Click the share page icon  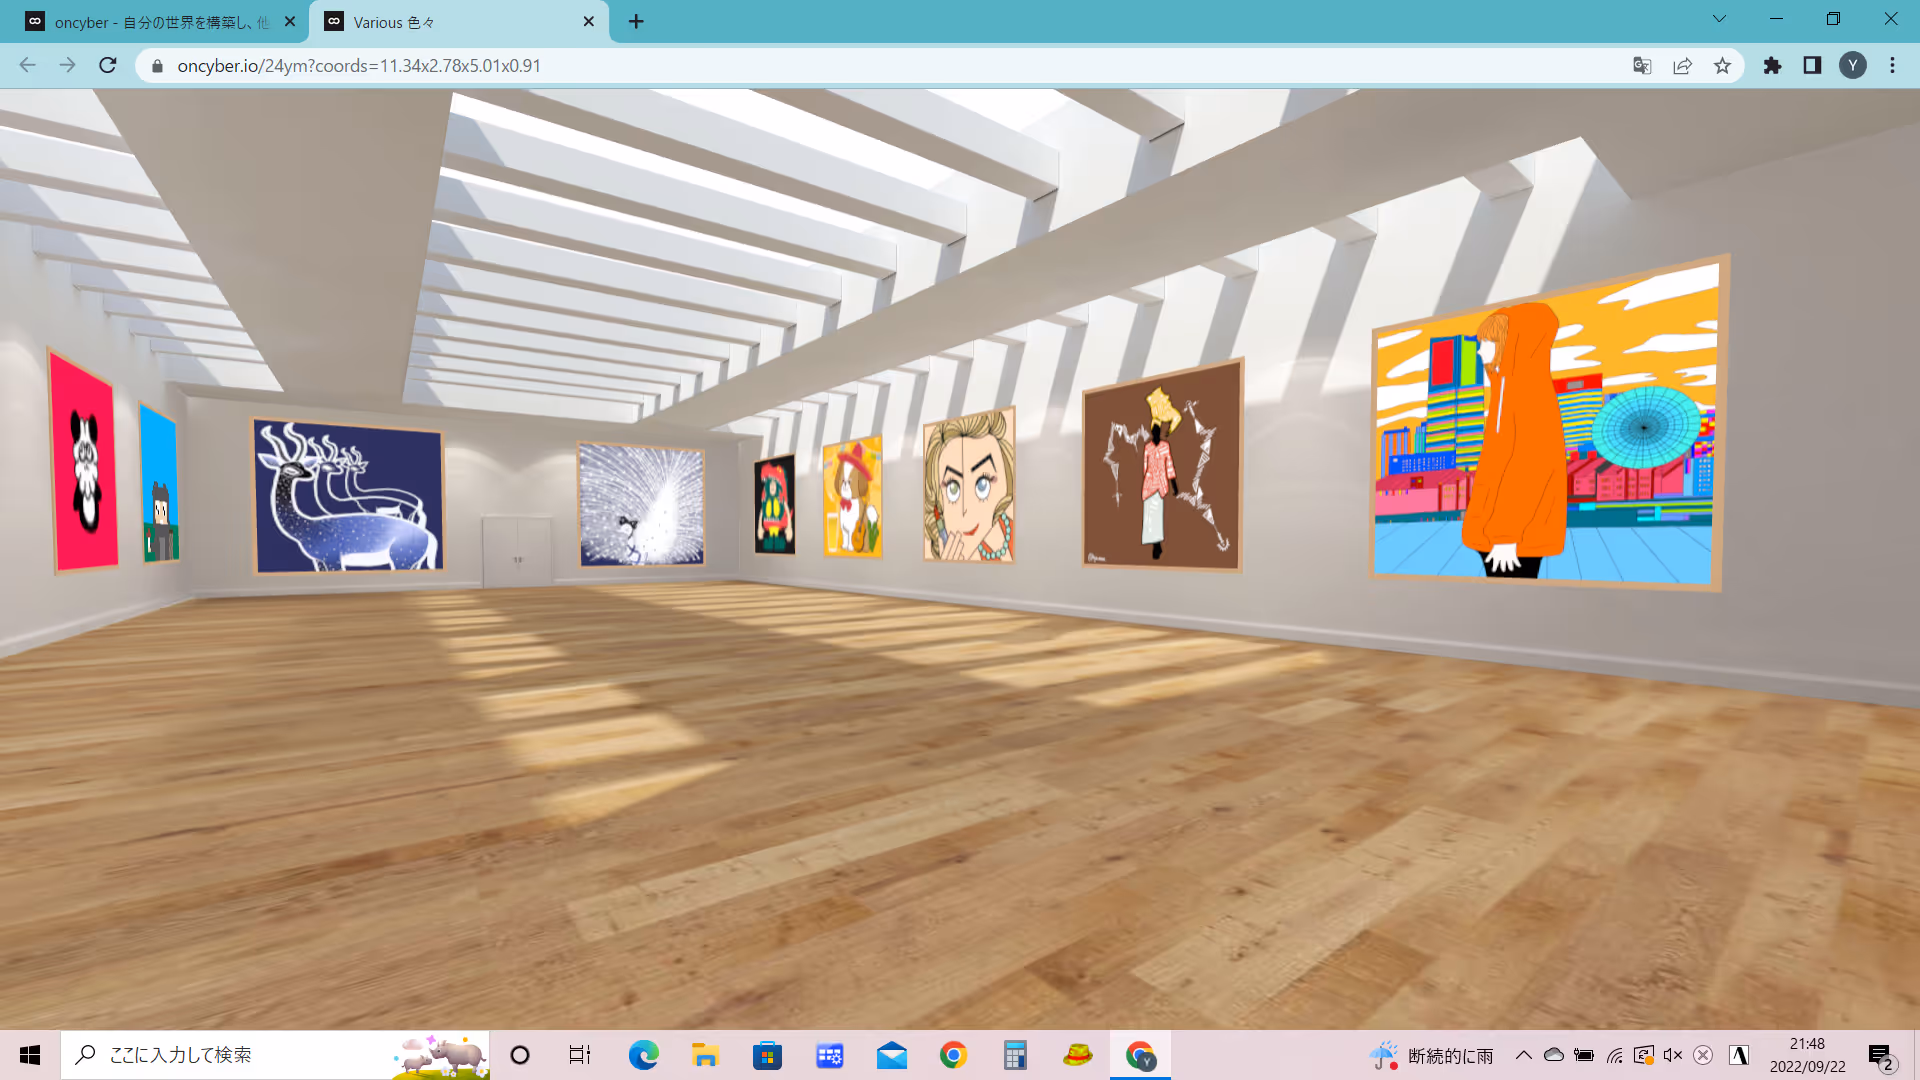1682,66
